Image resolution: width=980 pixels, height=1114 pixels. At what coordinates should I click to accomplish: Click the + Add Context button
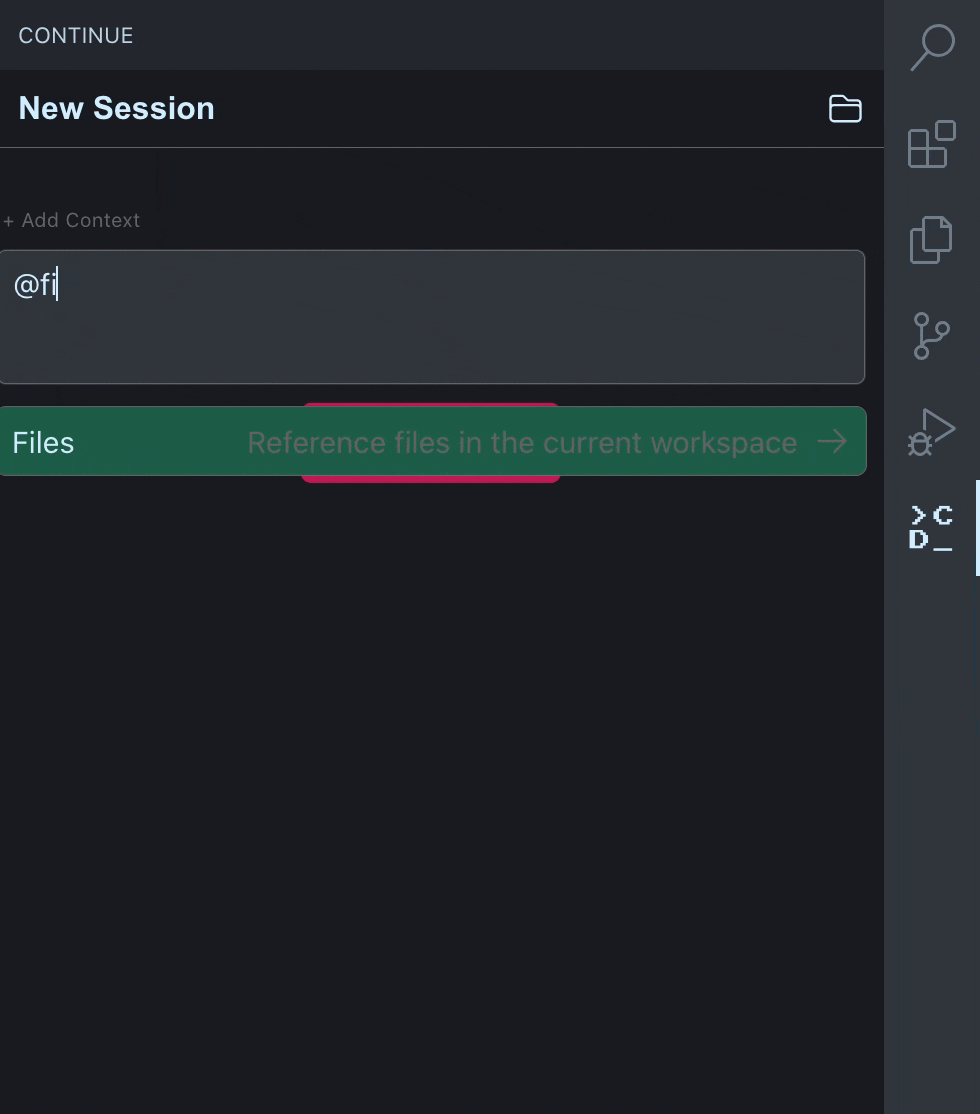(x=71, y=220)
